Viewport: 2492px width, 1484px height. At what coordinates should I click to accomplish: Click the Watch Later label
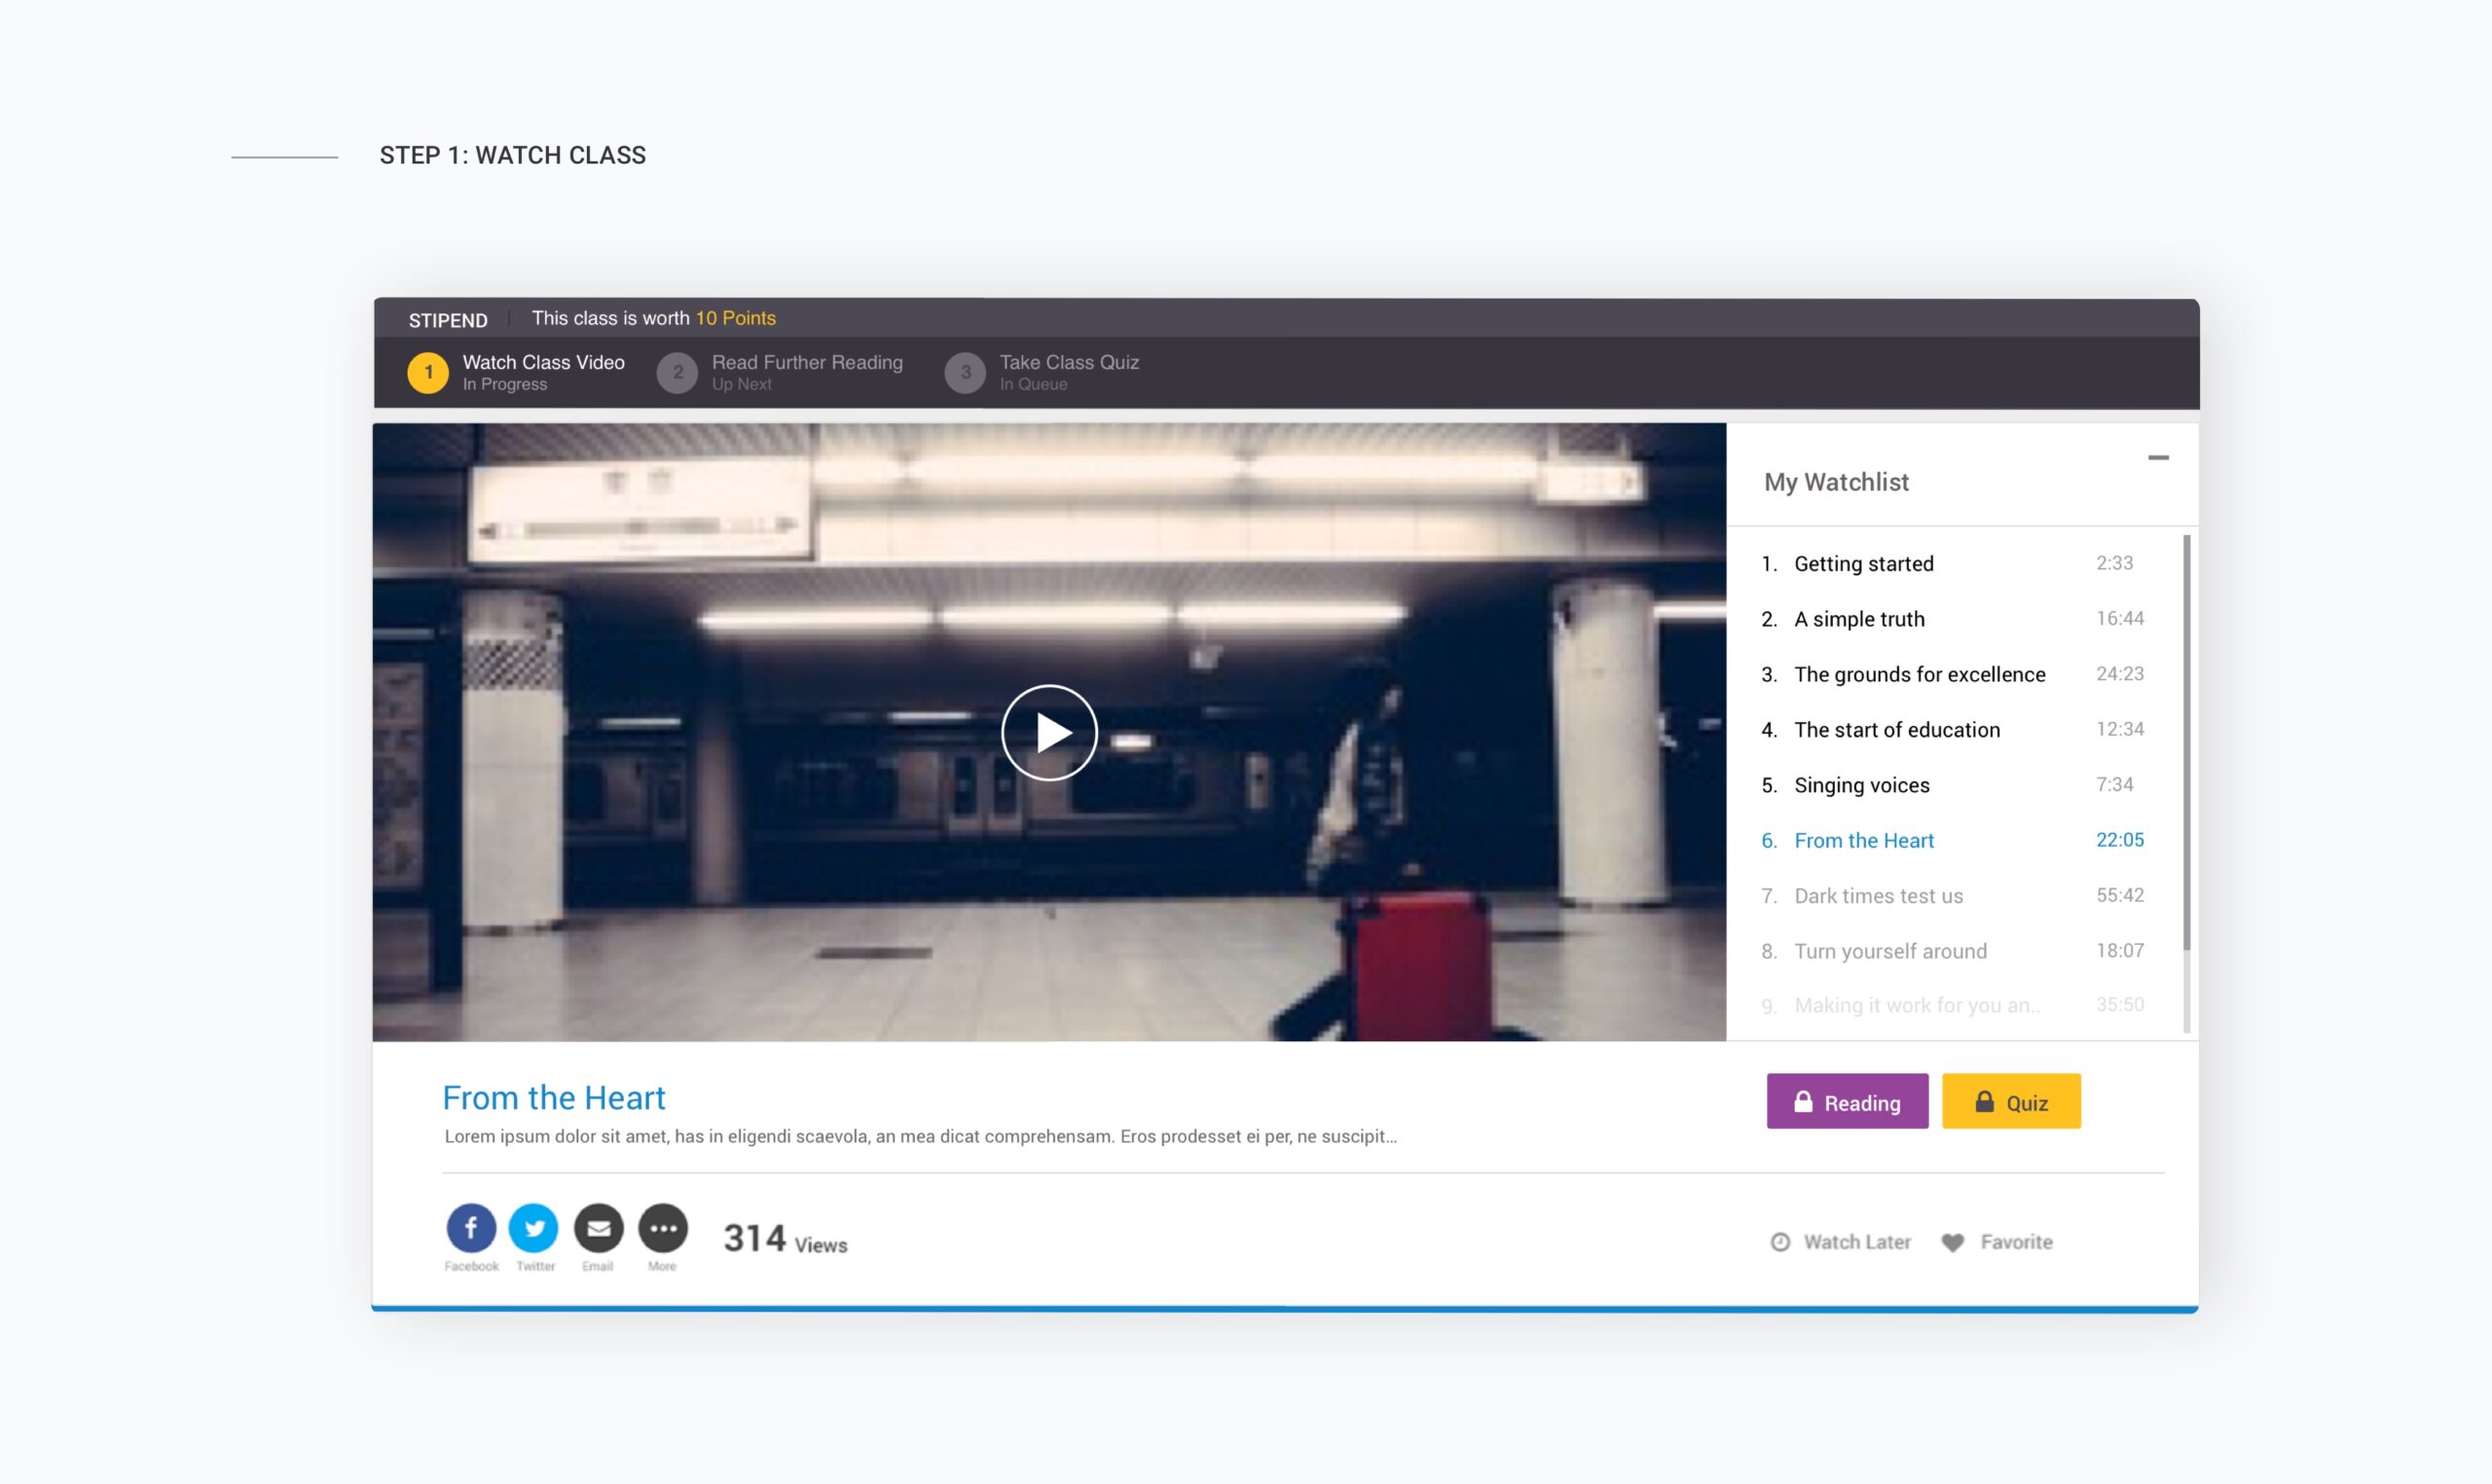(1857, 1242)
